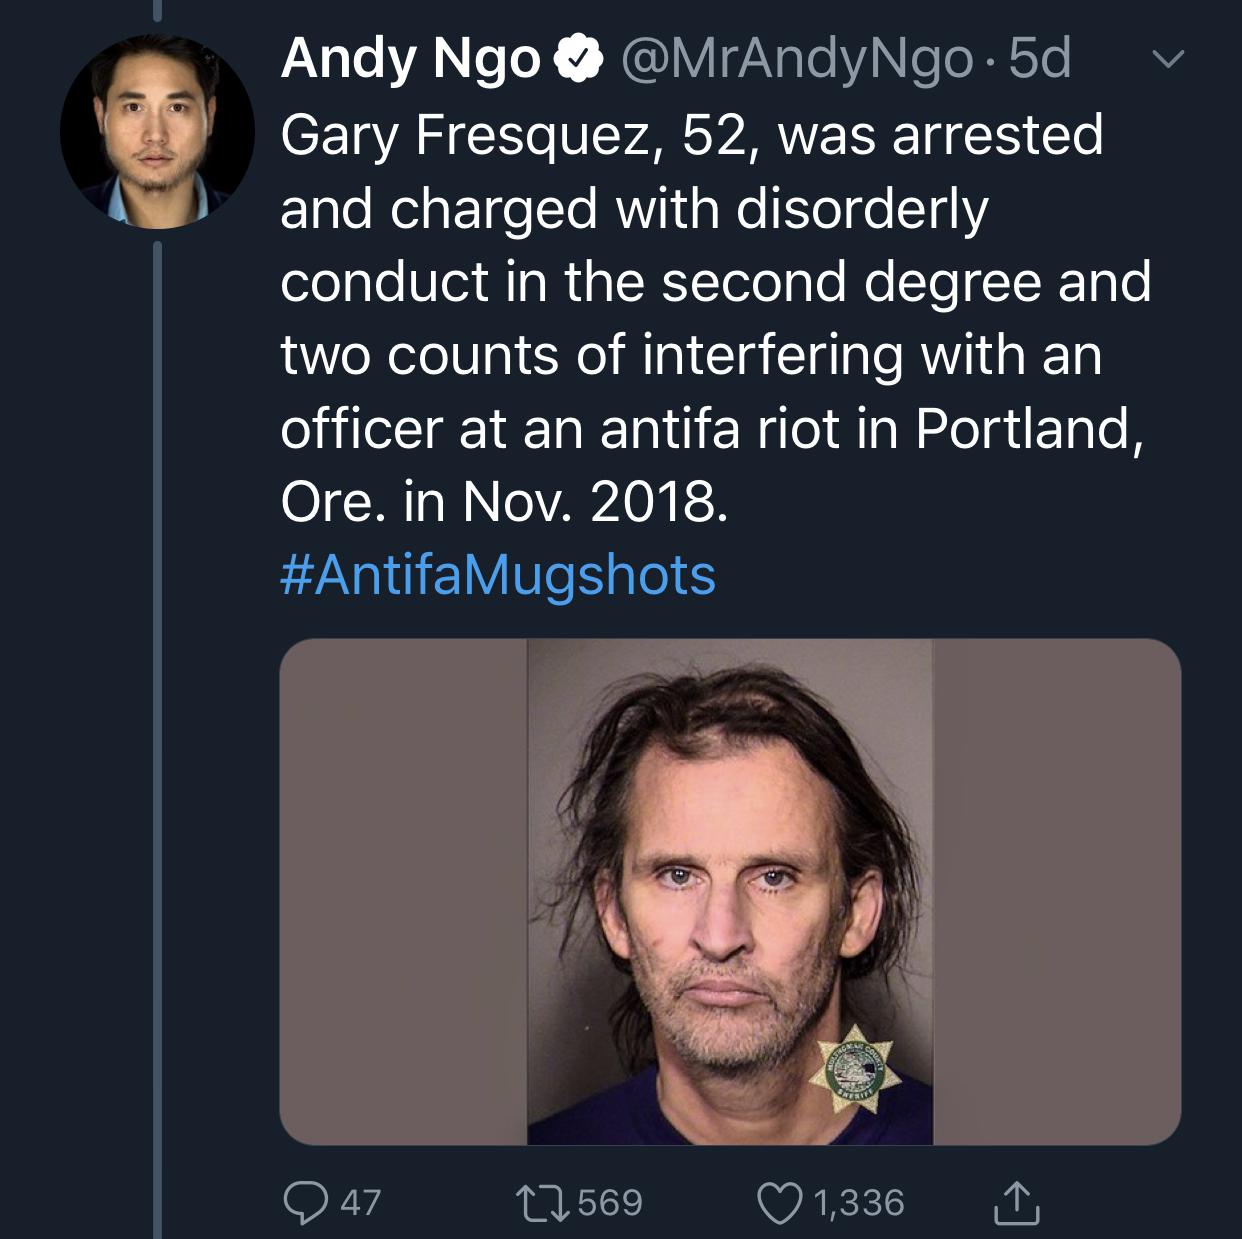Open the reply speech bubble icon
The image size is (1242, 1239).
point(305,1201)
